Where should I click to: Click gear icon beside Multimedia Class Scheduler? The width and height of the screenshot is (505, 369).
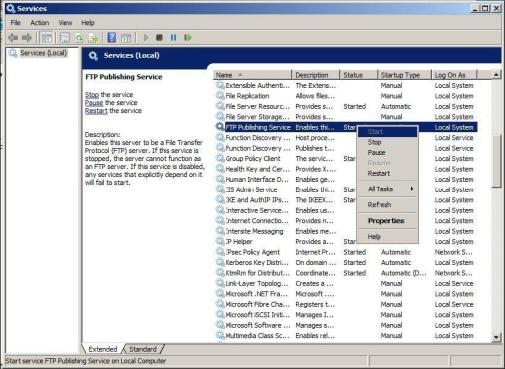[220, 335]
